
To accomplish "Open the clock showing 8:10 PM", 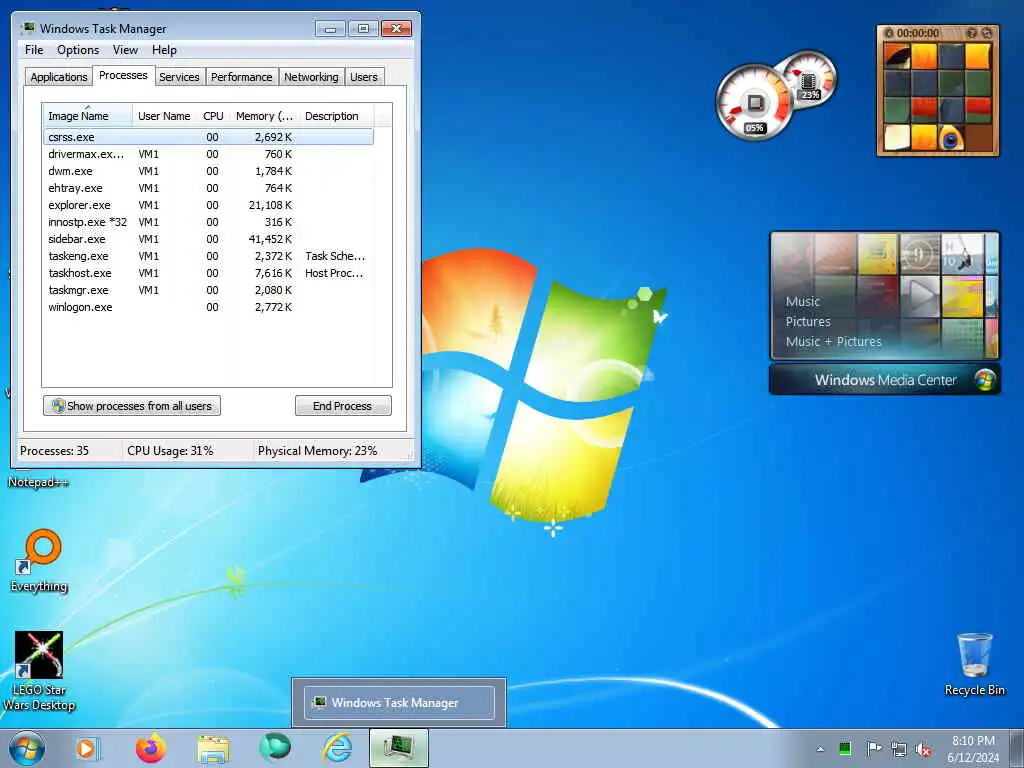I will (x=973, y=749).
